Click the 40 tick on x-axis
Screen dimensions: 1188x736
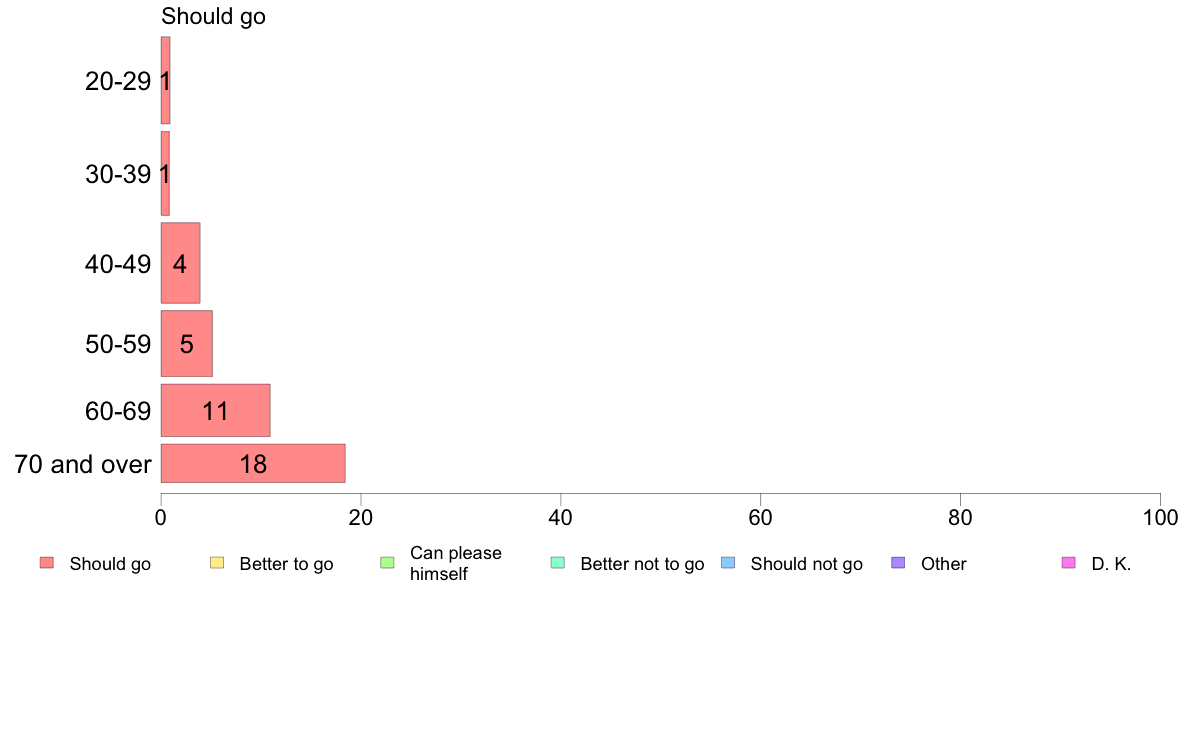point(561,518)
